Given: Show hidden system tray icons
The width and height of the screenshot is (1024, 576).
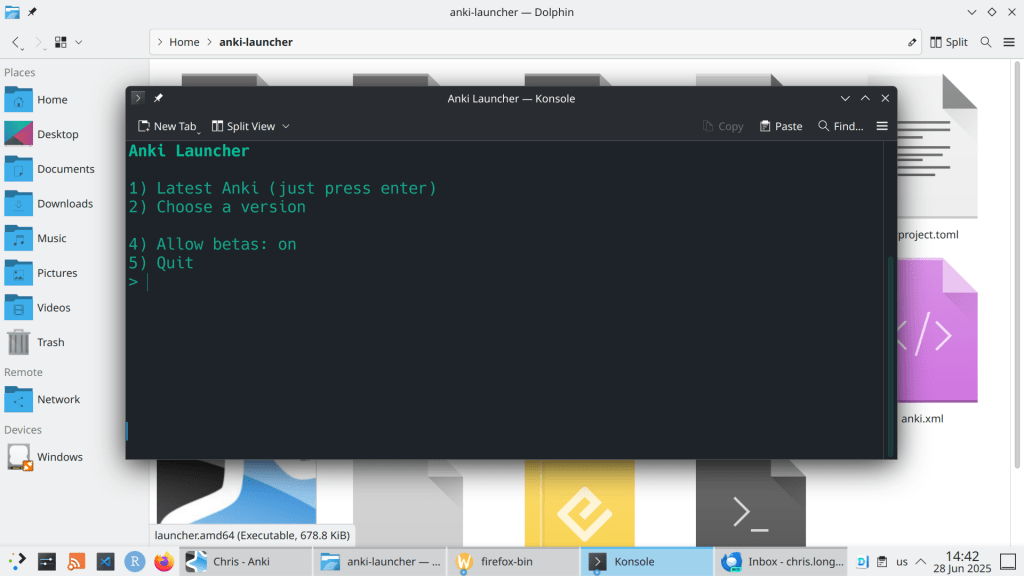Looking at the screenshot, I should point(921,562).
